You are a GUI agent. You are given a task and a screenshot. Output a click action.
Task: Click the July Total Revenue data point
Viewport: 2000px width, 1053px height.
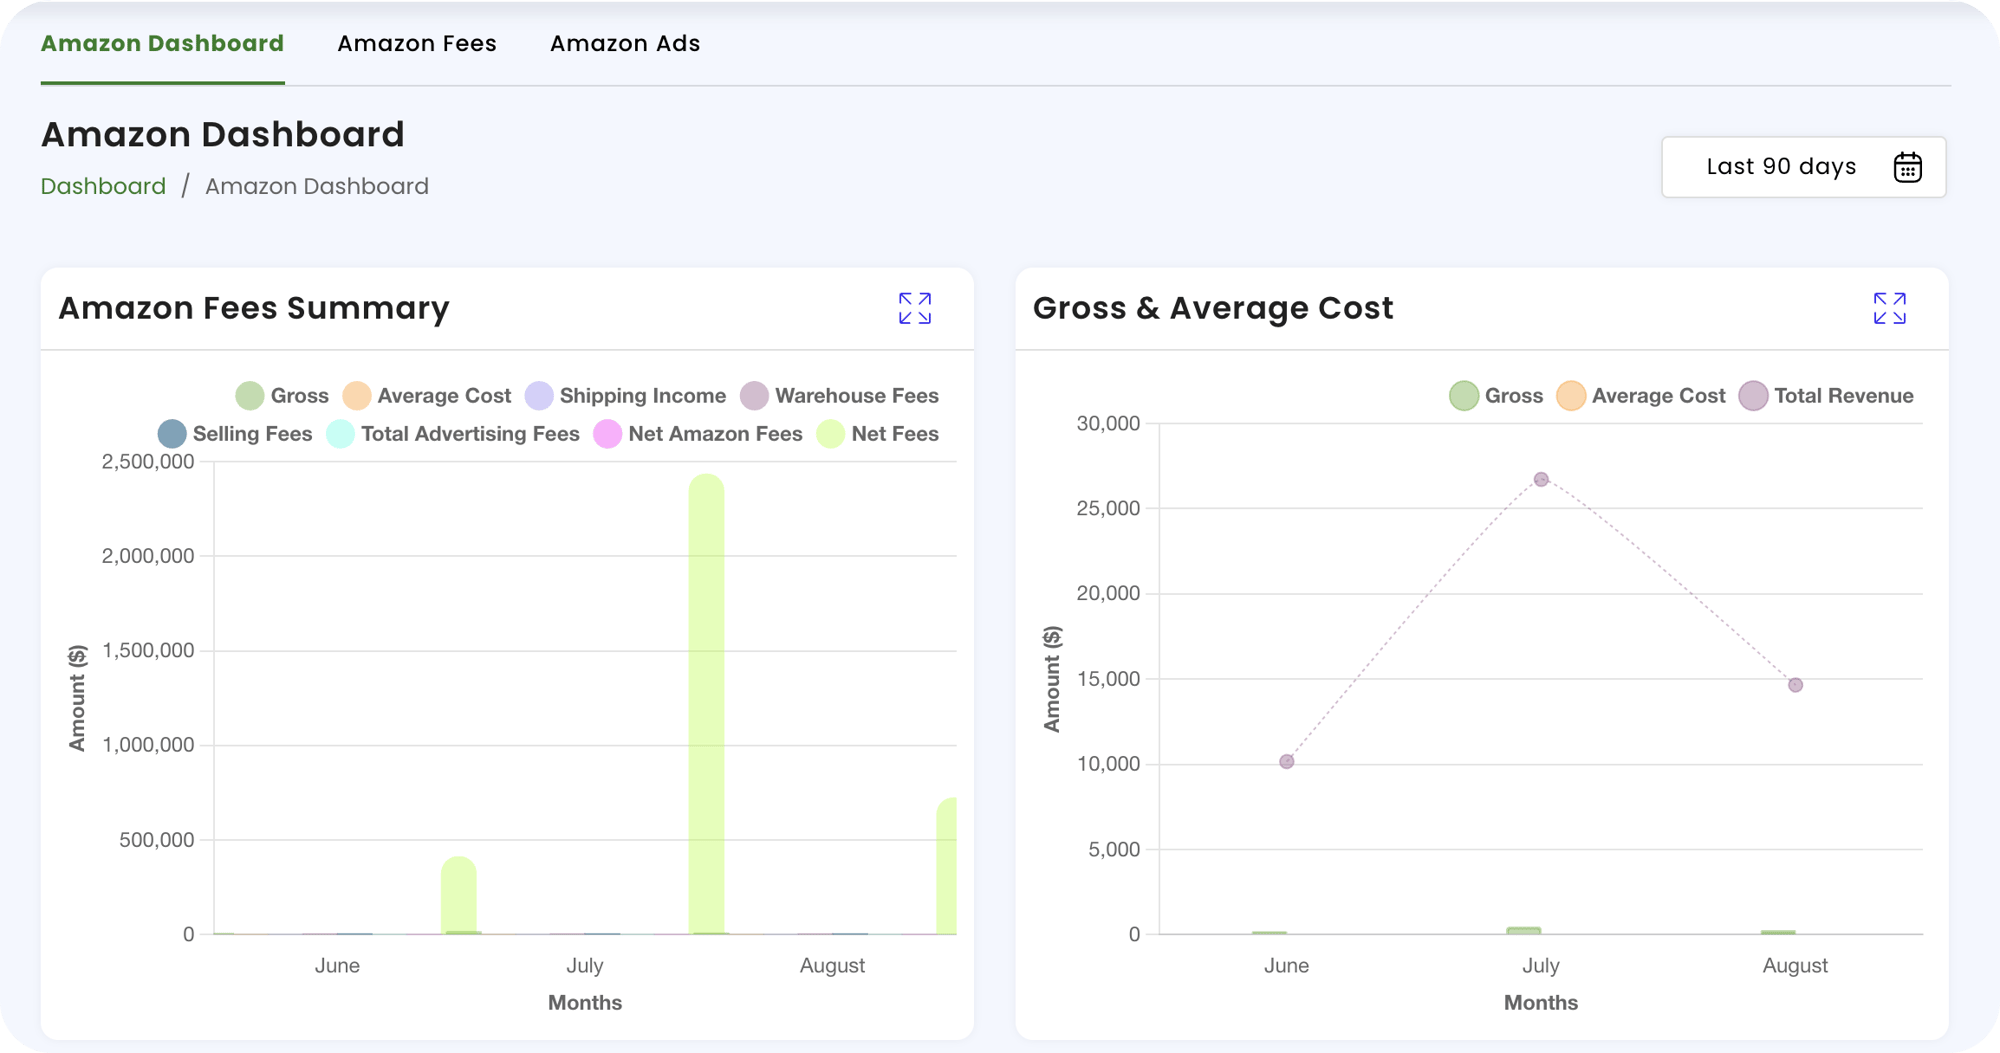tap(1541, 479)
